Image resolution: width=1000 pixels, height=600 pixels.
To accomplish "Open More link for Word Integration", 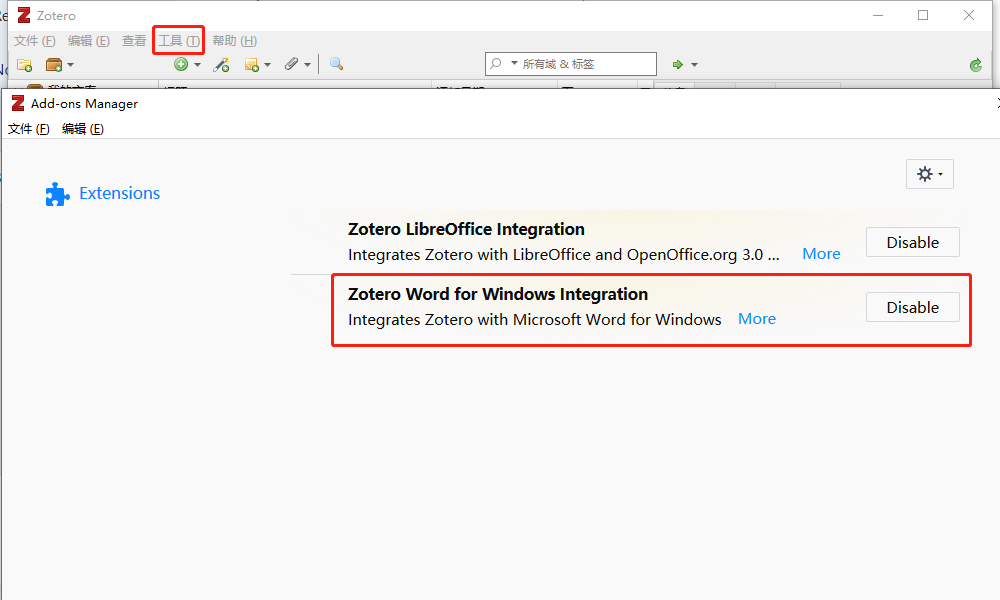I will [x=756, y=319].
